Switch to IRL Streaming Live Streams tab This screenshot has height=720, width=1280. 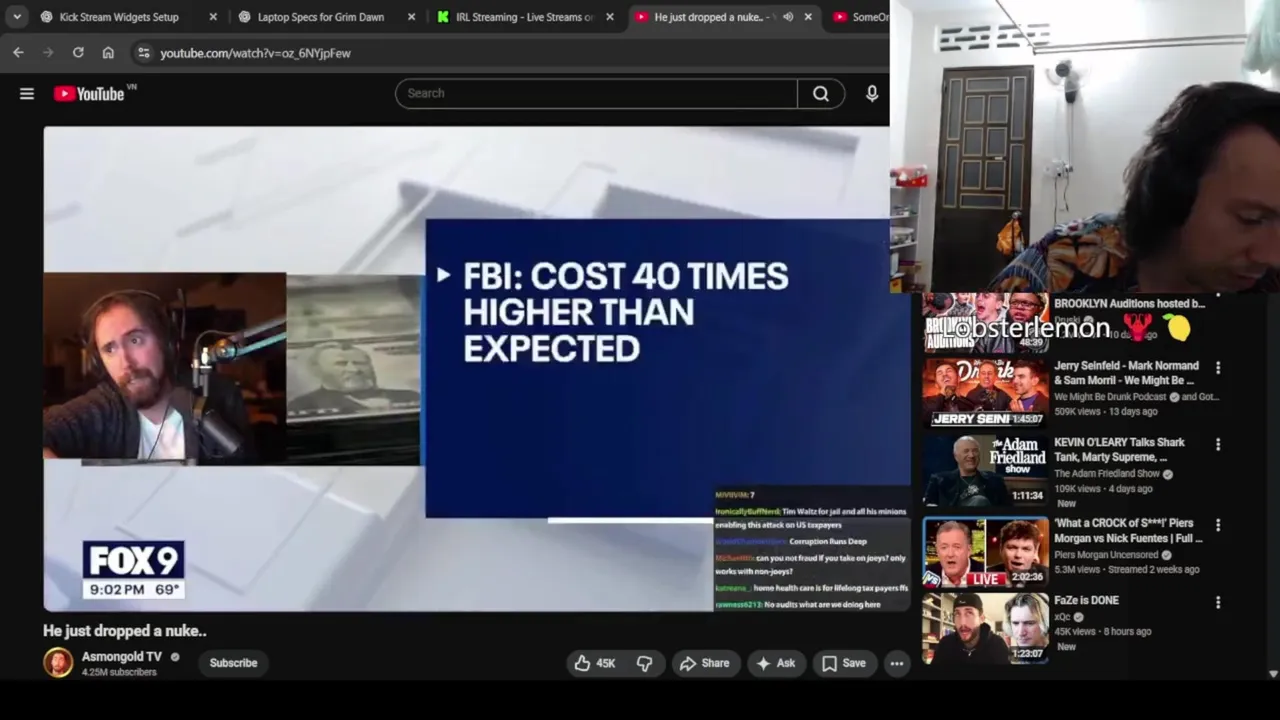524,17
